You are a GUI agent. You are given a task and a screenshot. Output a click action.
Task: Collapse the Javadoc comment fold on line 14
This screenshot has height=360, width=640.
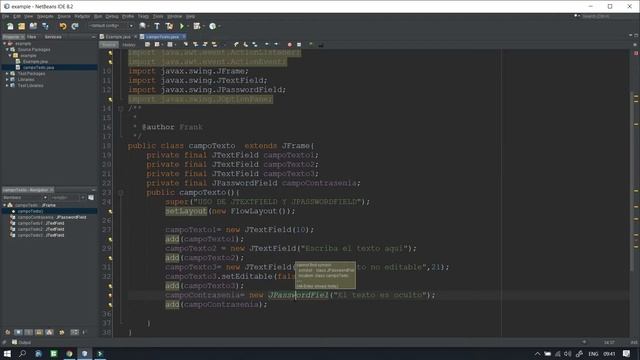coord(120,109)
